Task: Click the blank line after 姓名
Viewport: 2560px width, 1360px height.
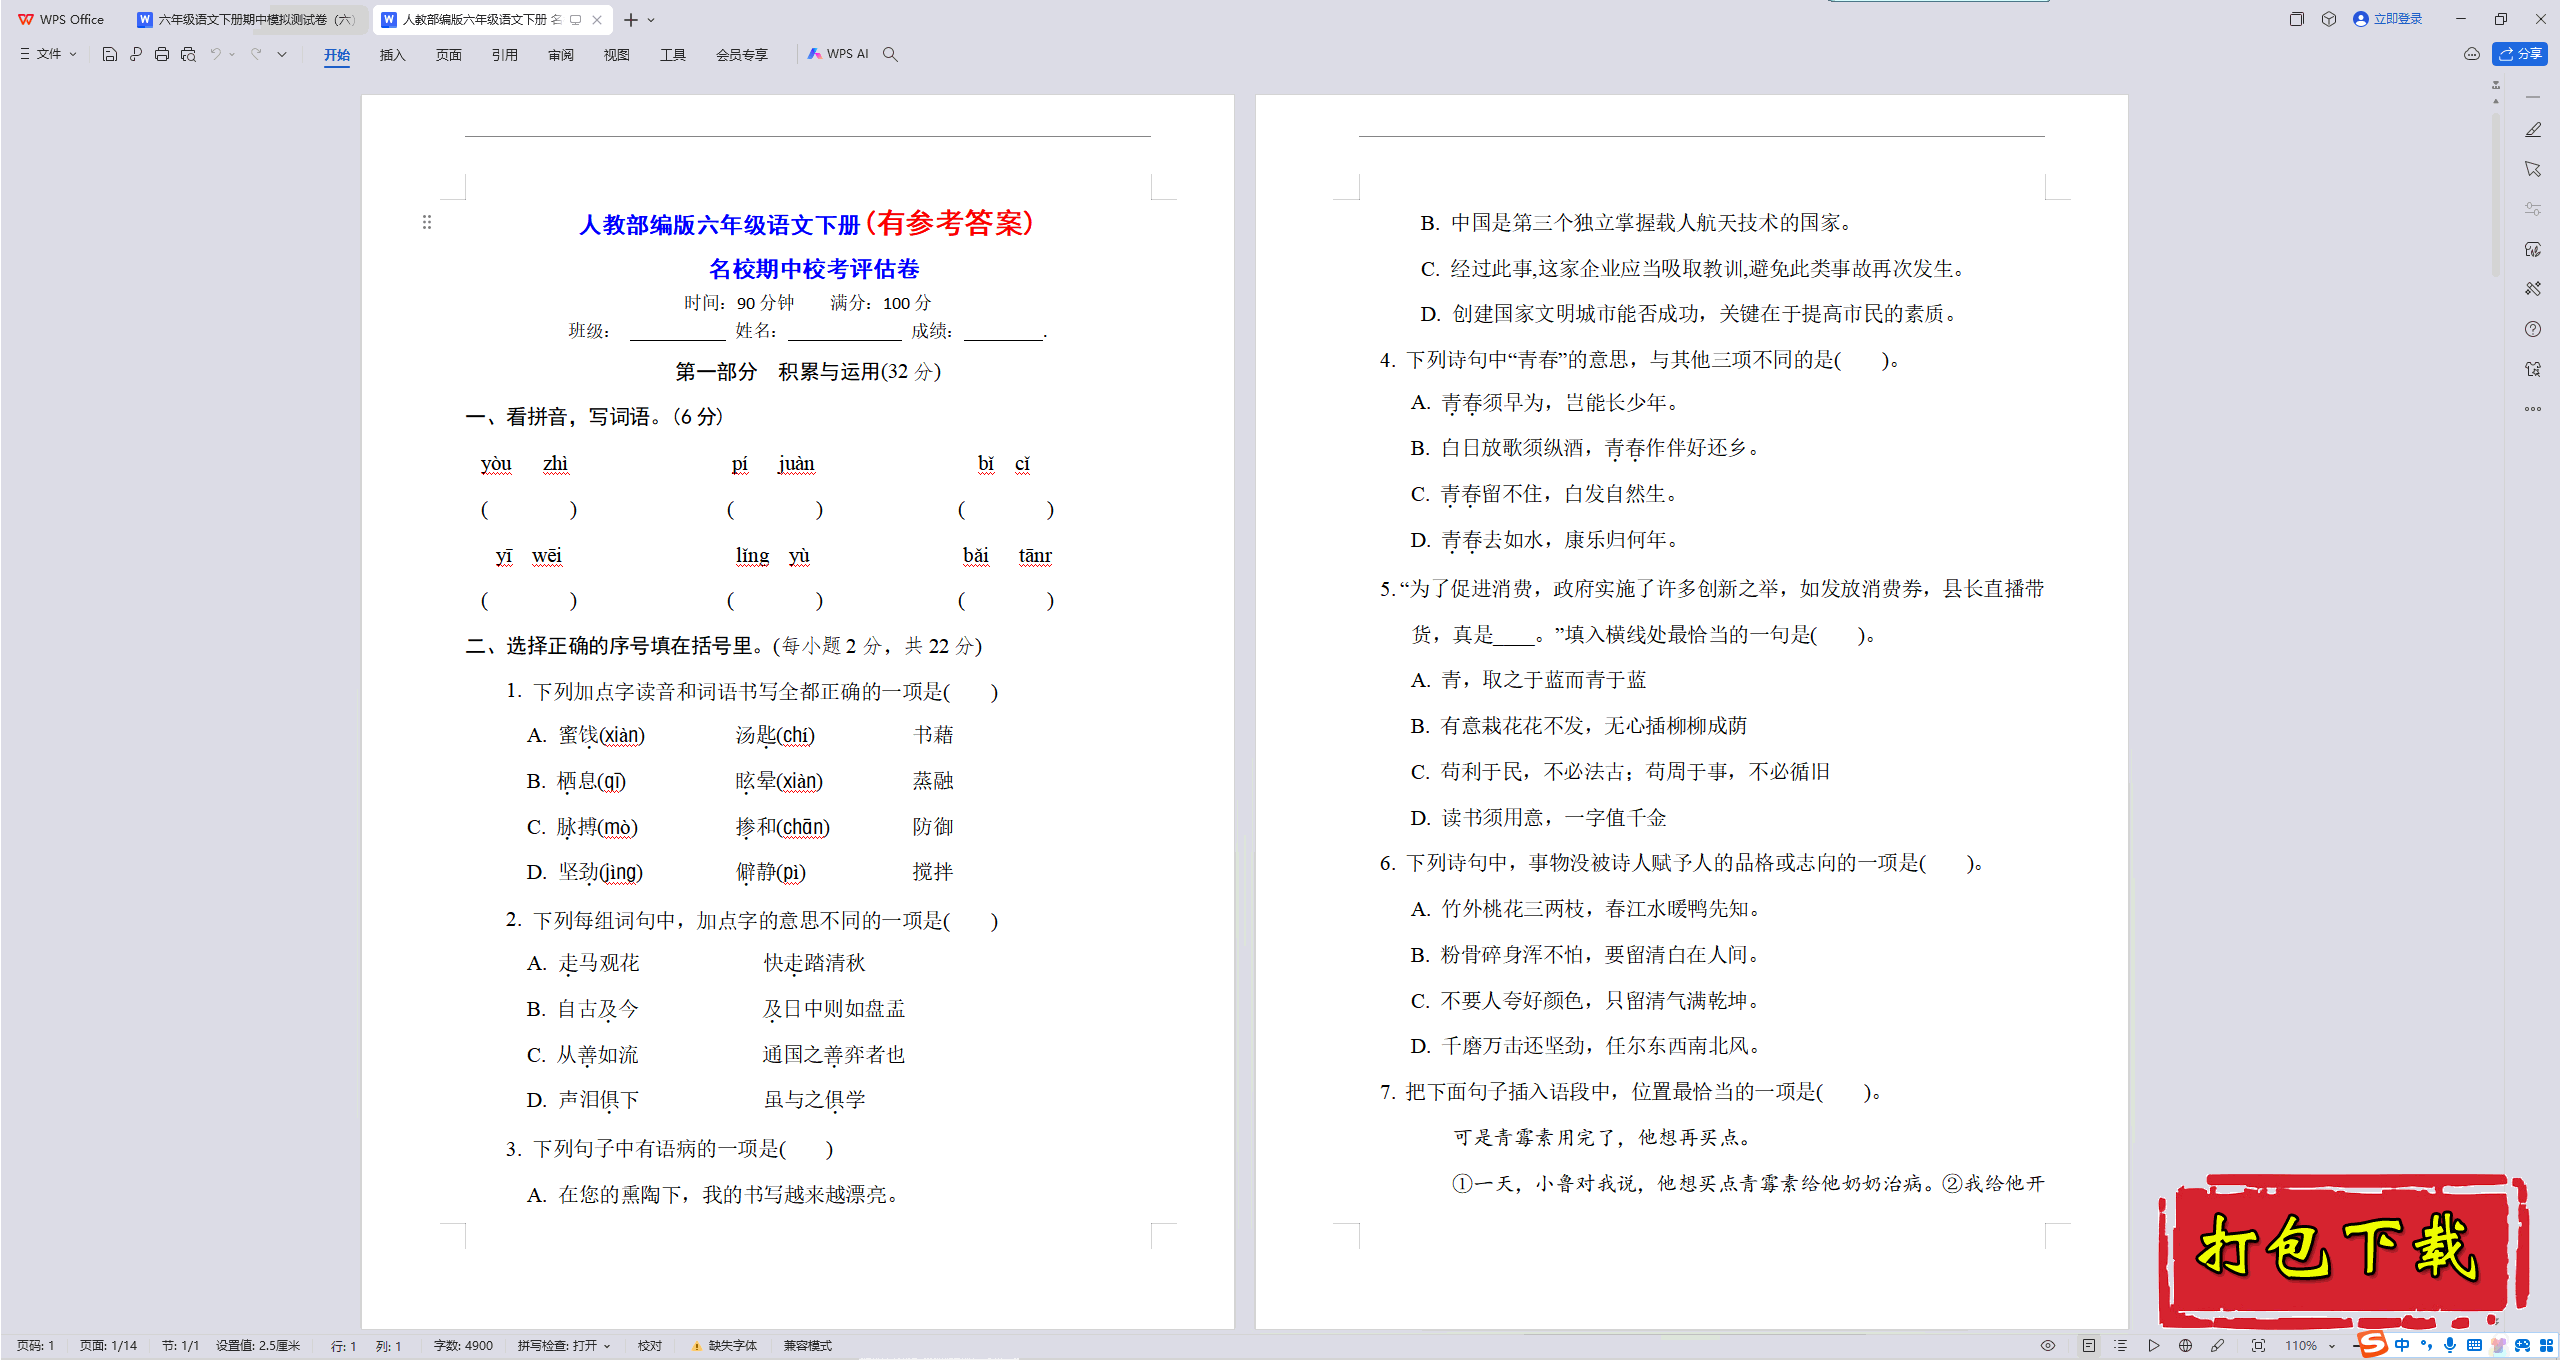Action: tap(844, 331)
